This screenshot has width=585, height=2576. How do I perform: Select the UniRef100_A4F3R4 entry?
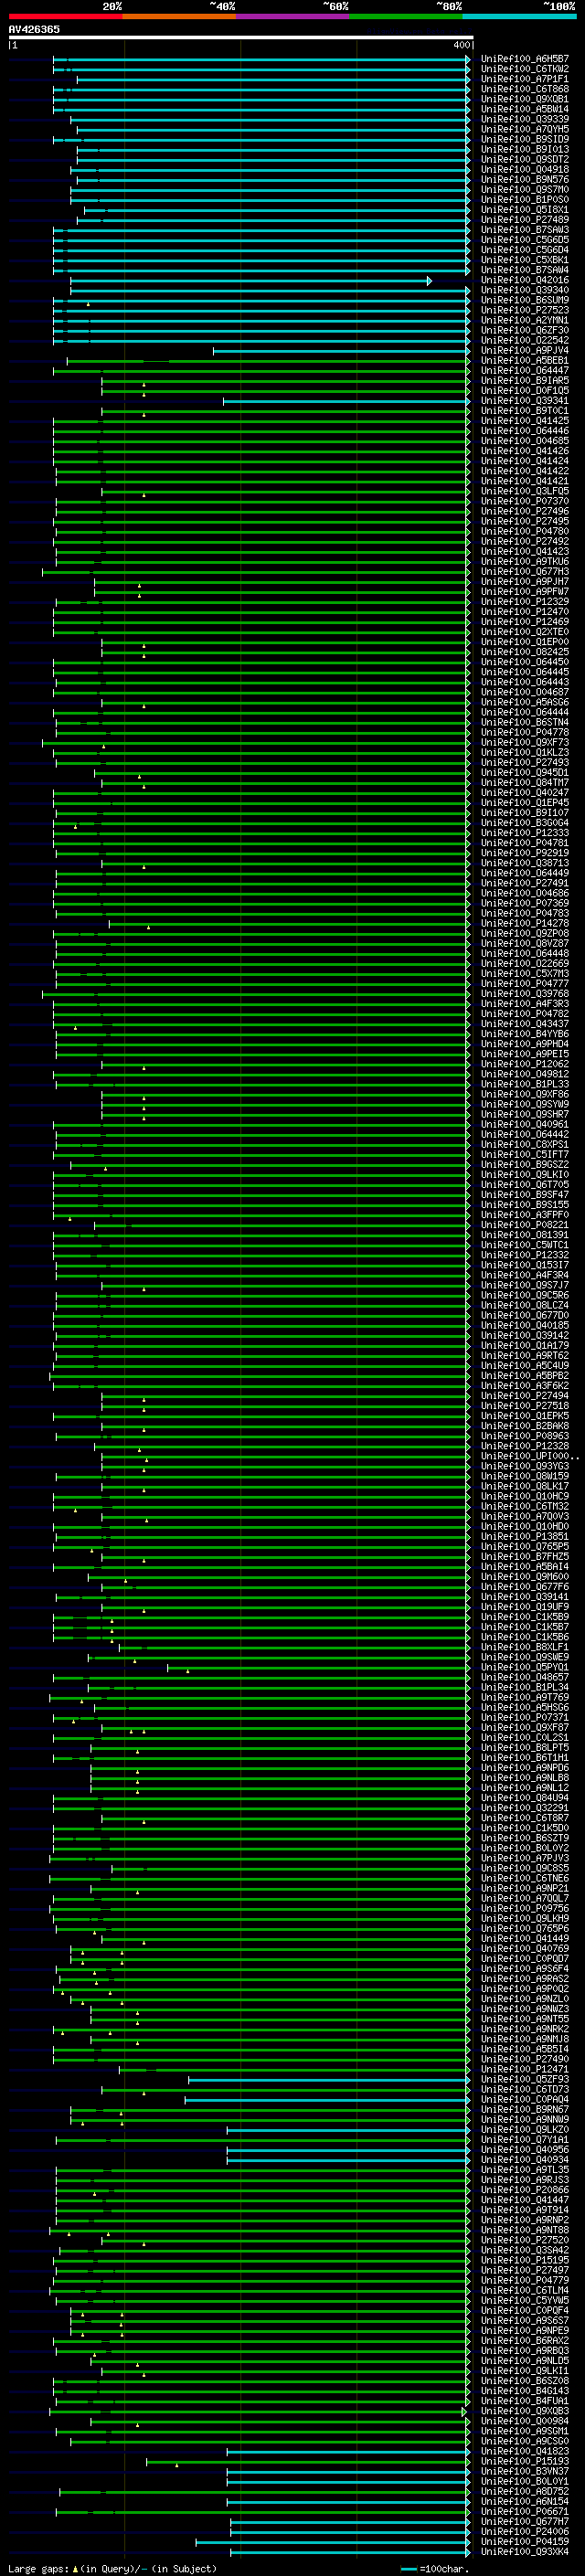coord(525,1275)
